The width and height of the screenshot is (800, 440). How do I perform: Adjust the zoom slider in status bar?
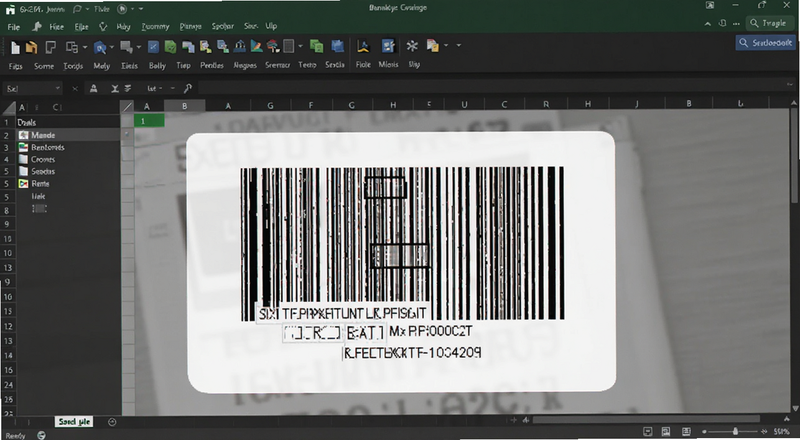coord(735,432)
